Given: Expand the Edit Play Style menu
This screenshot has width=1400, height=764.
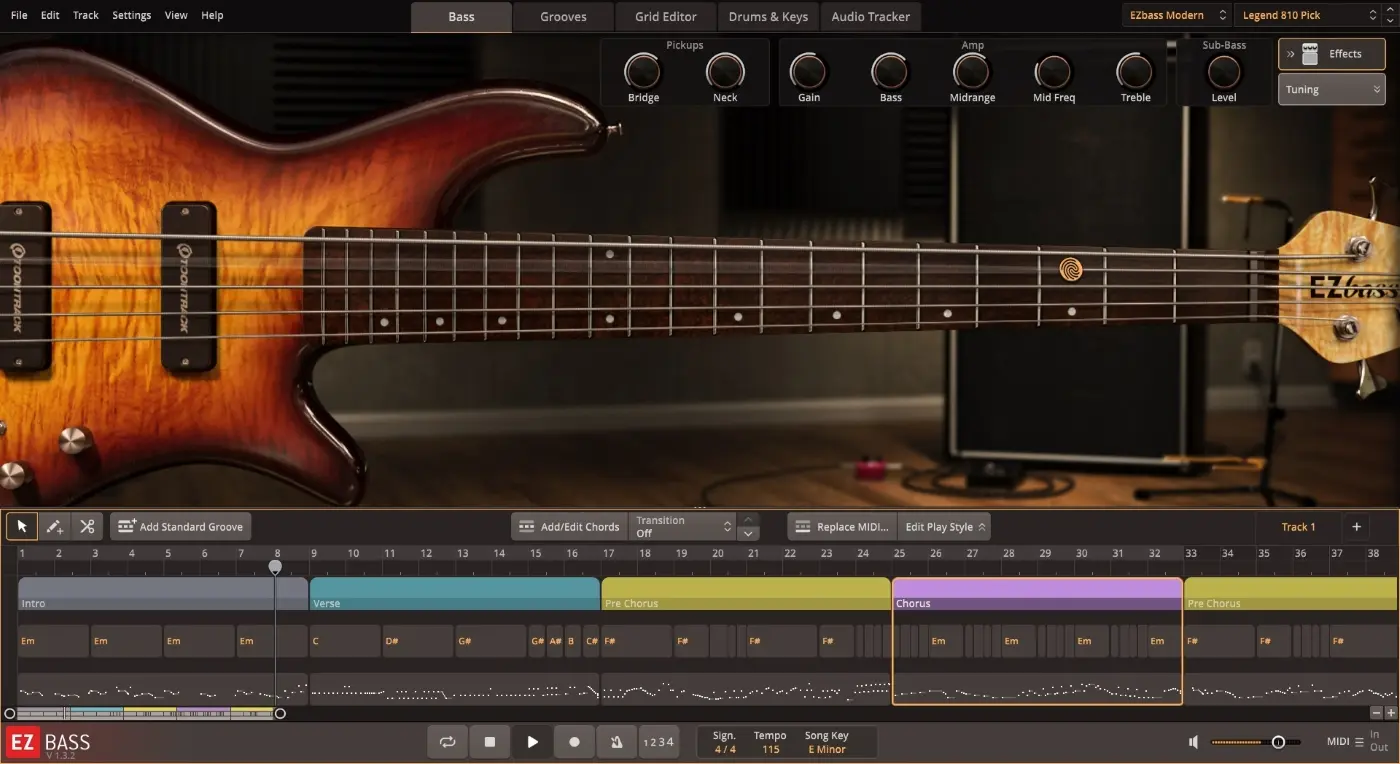Looking at the screenshot, I should coord(945,526).
